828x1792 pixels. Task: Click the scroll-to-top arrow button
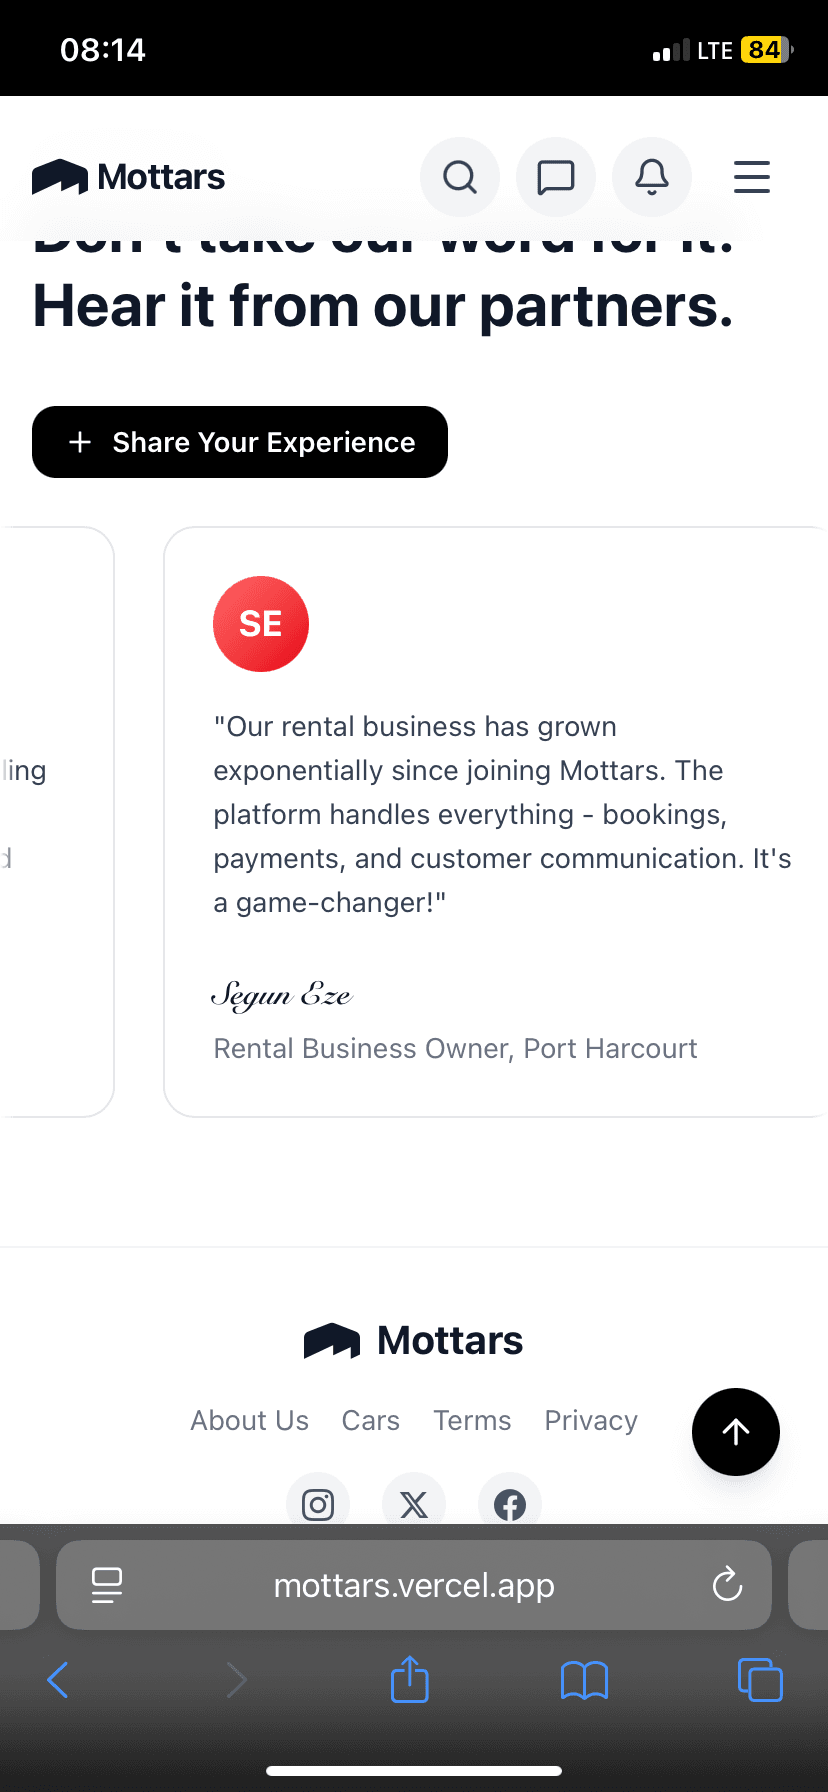(x=736, y=1432)
